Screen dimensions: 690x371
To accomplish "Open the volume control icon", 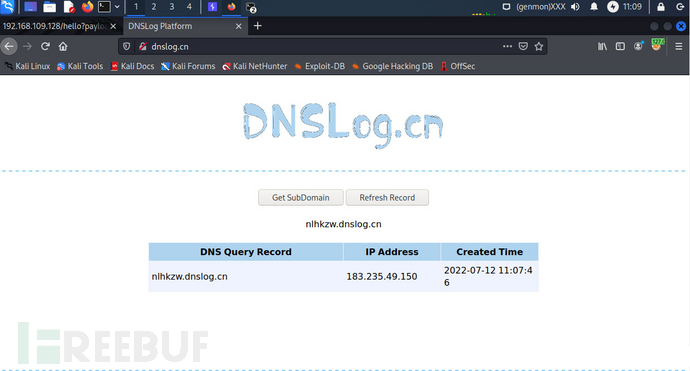I will [x=575, y=7].
